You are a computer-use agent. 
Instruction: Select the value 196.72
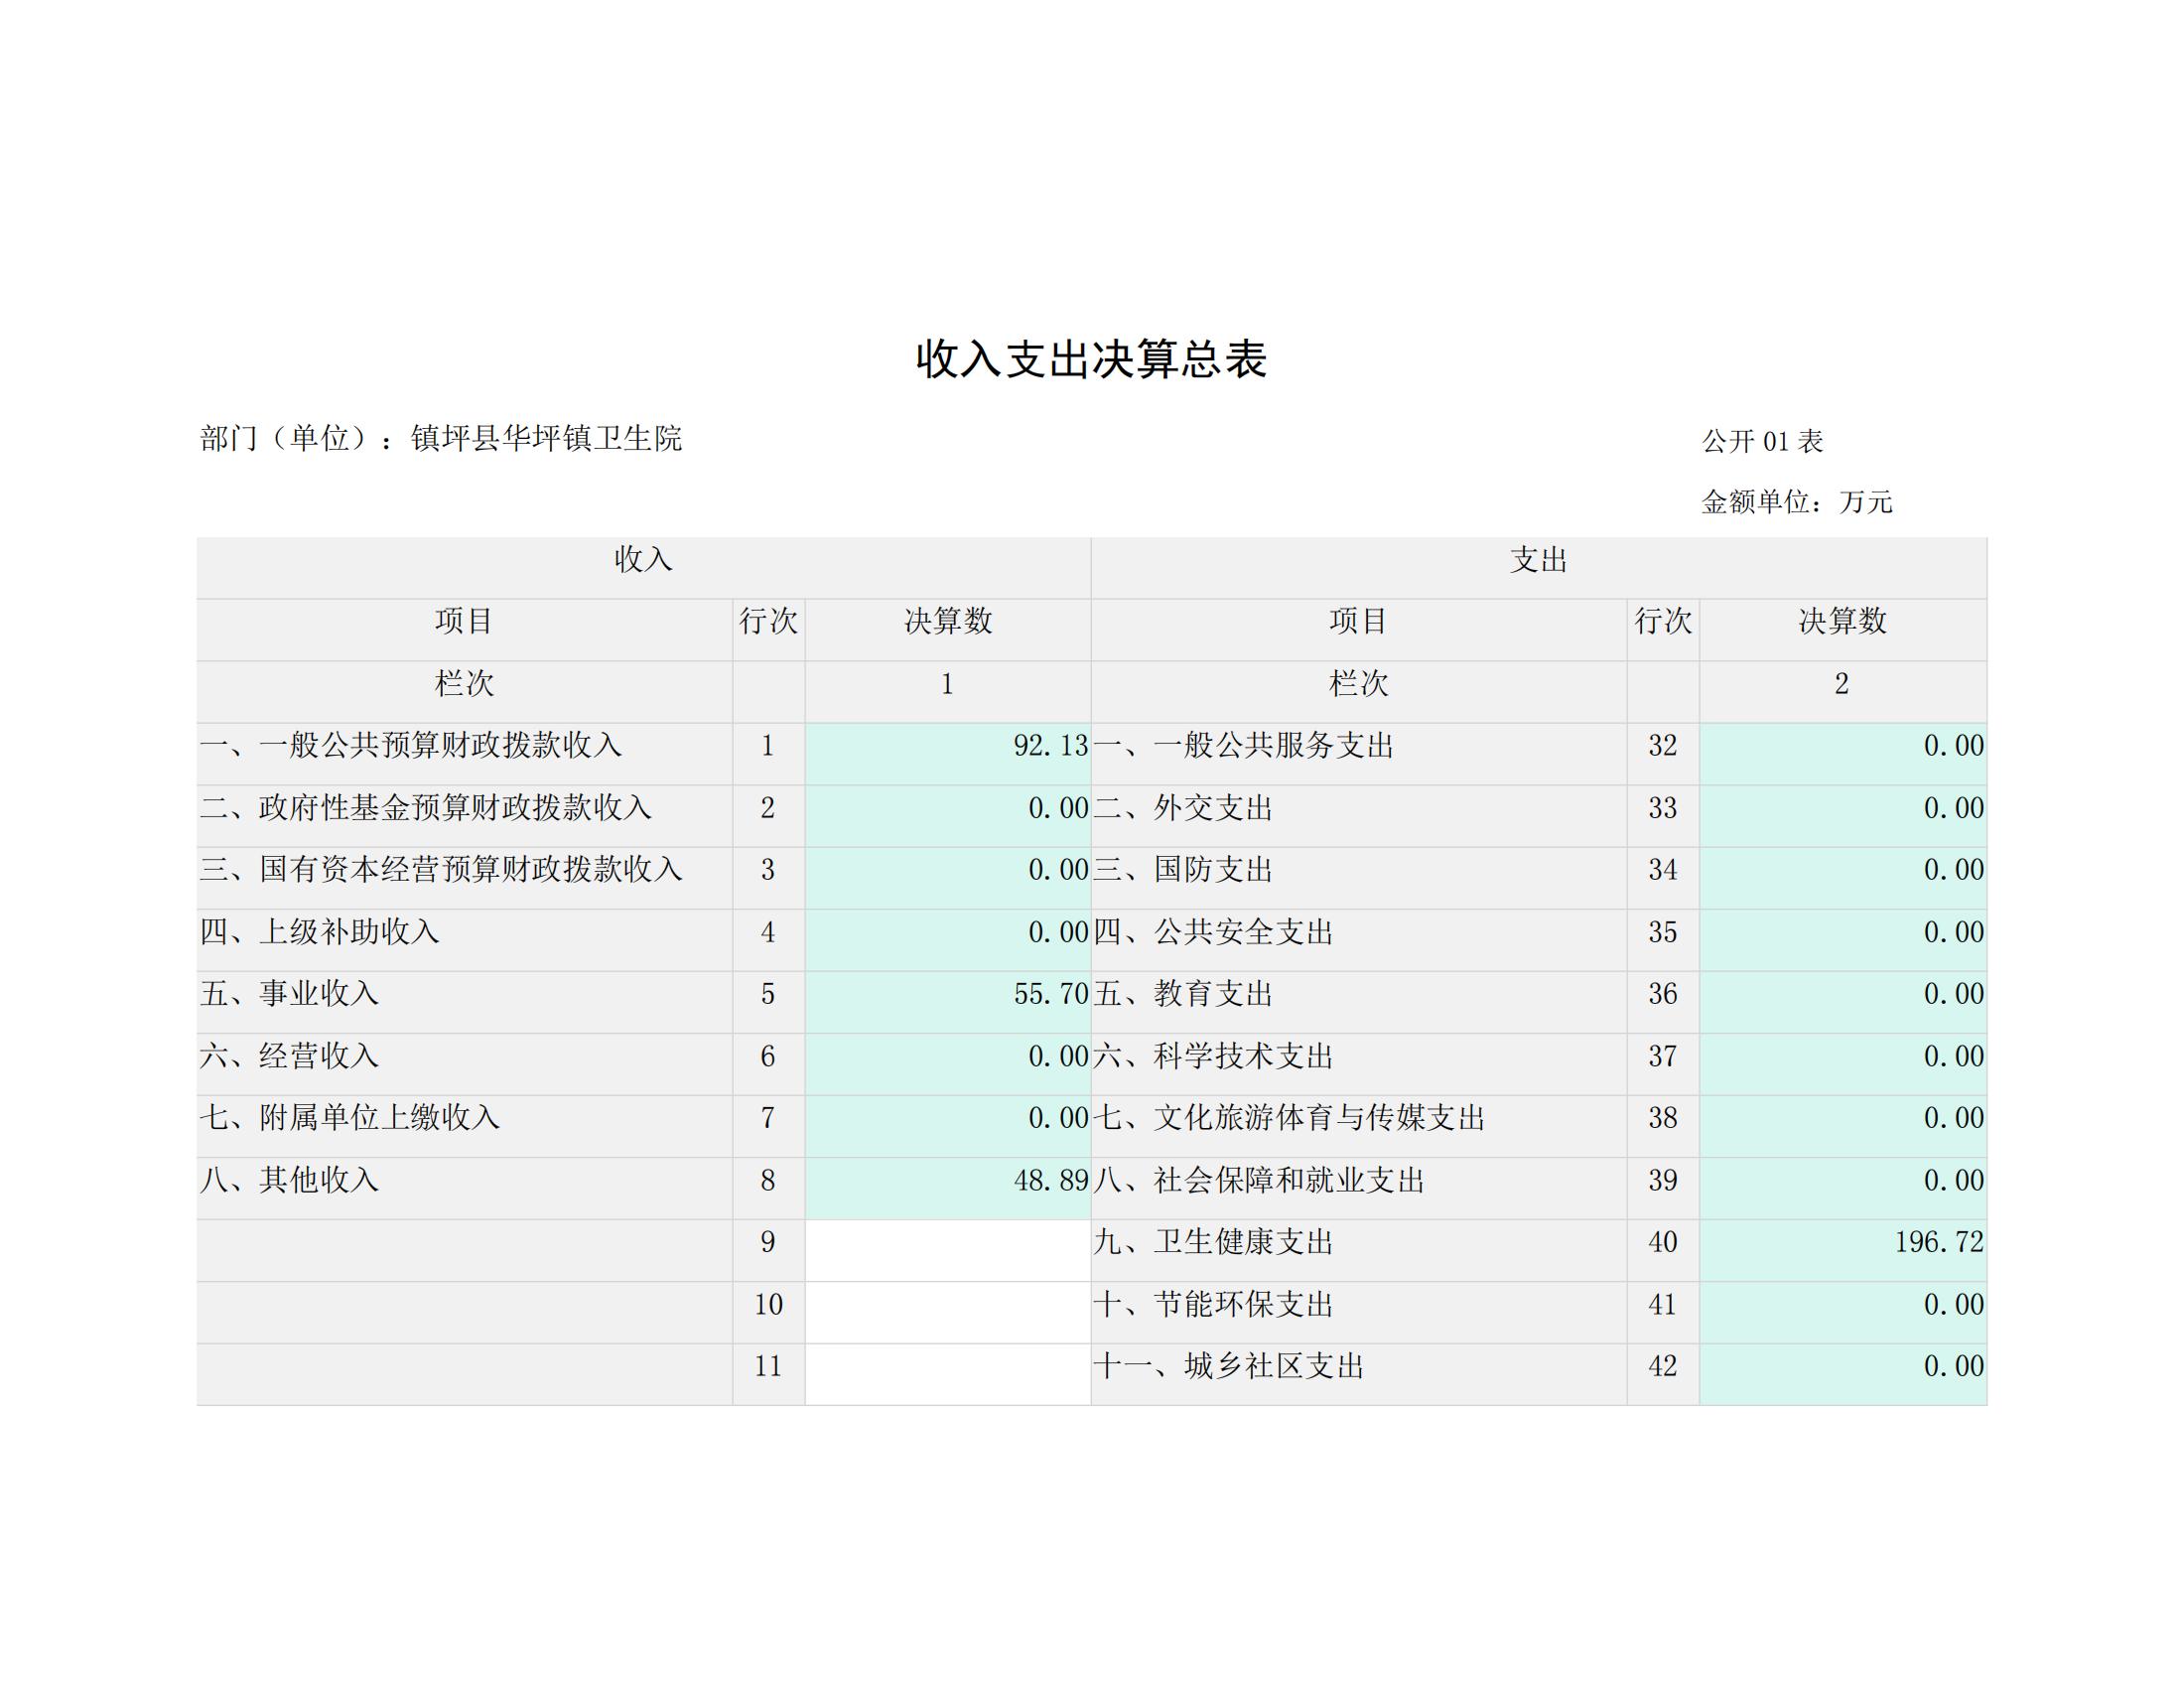1939,1242
